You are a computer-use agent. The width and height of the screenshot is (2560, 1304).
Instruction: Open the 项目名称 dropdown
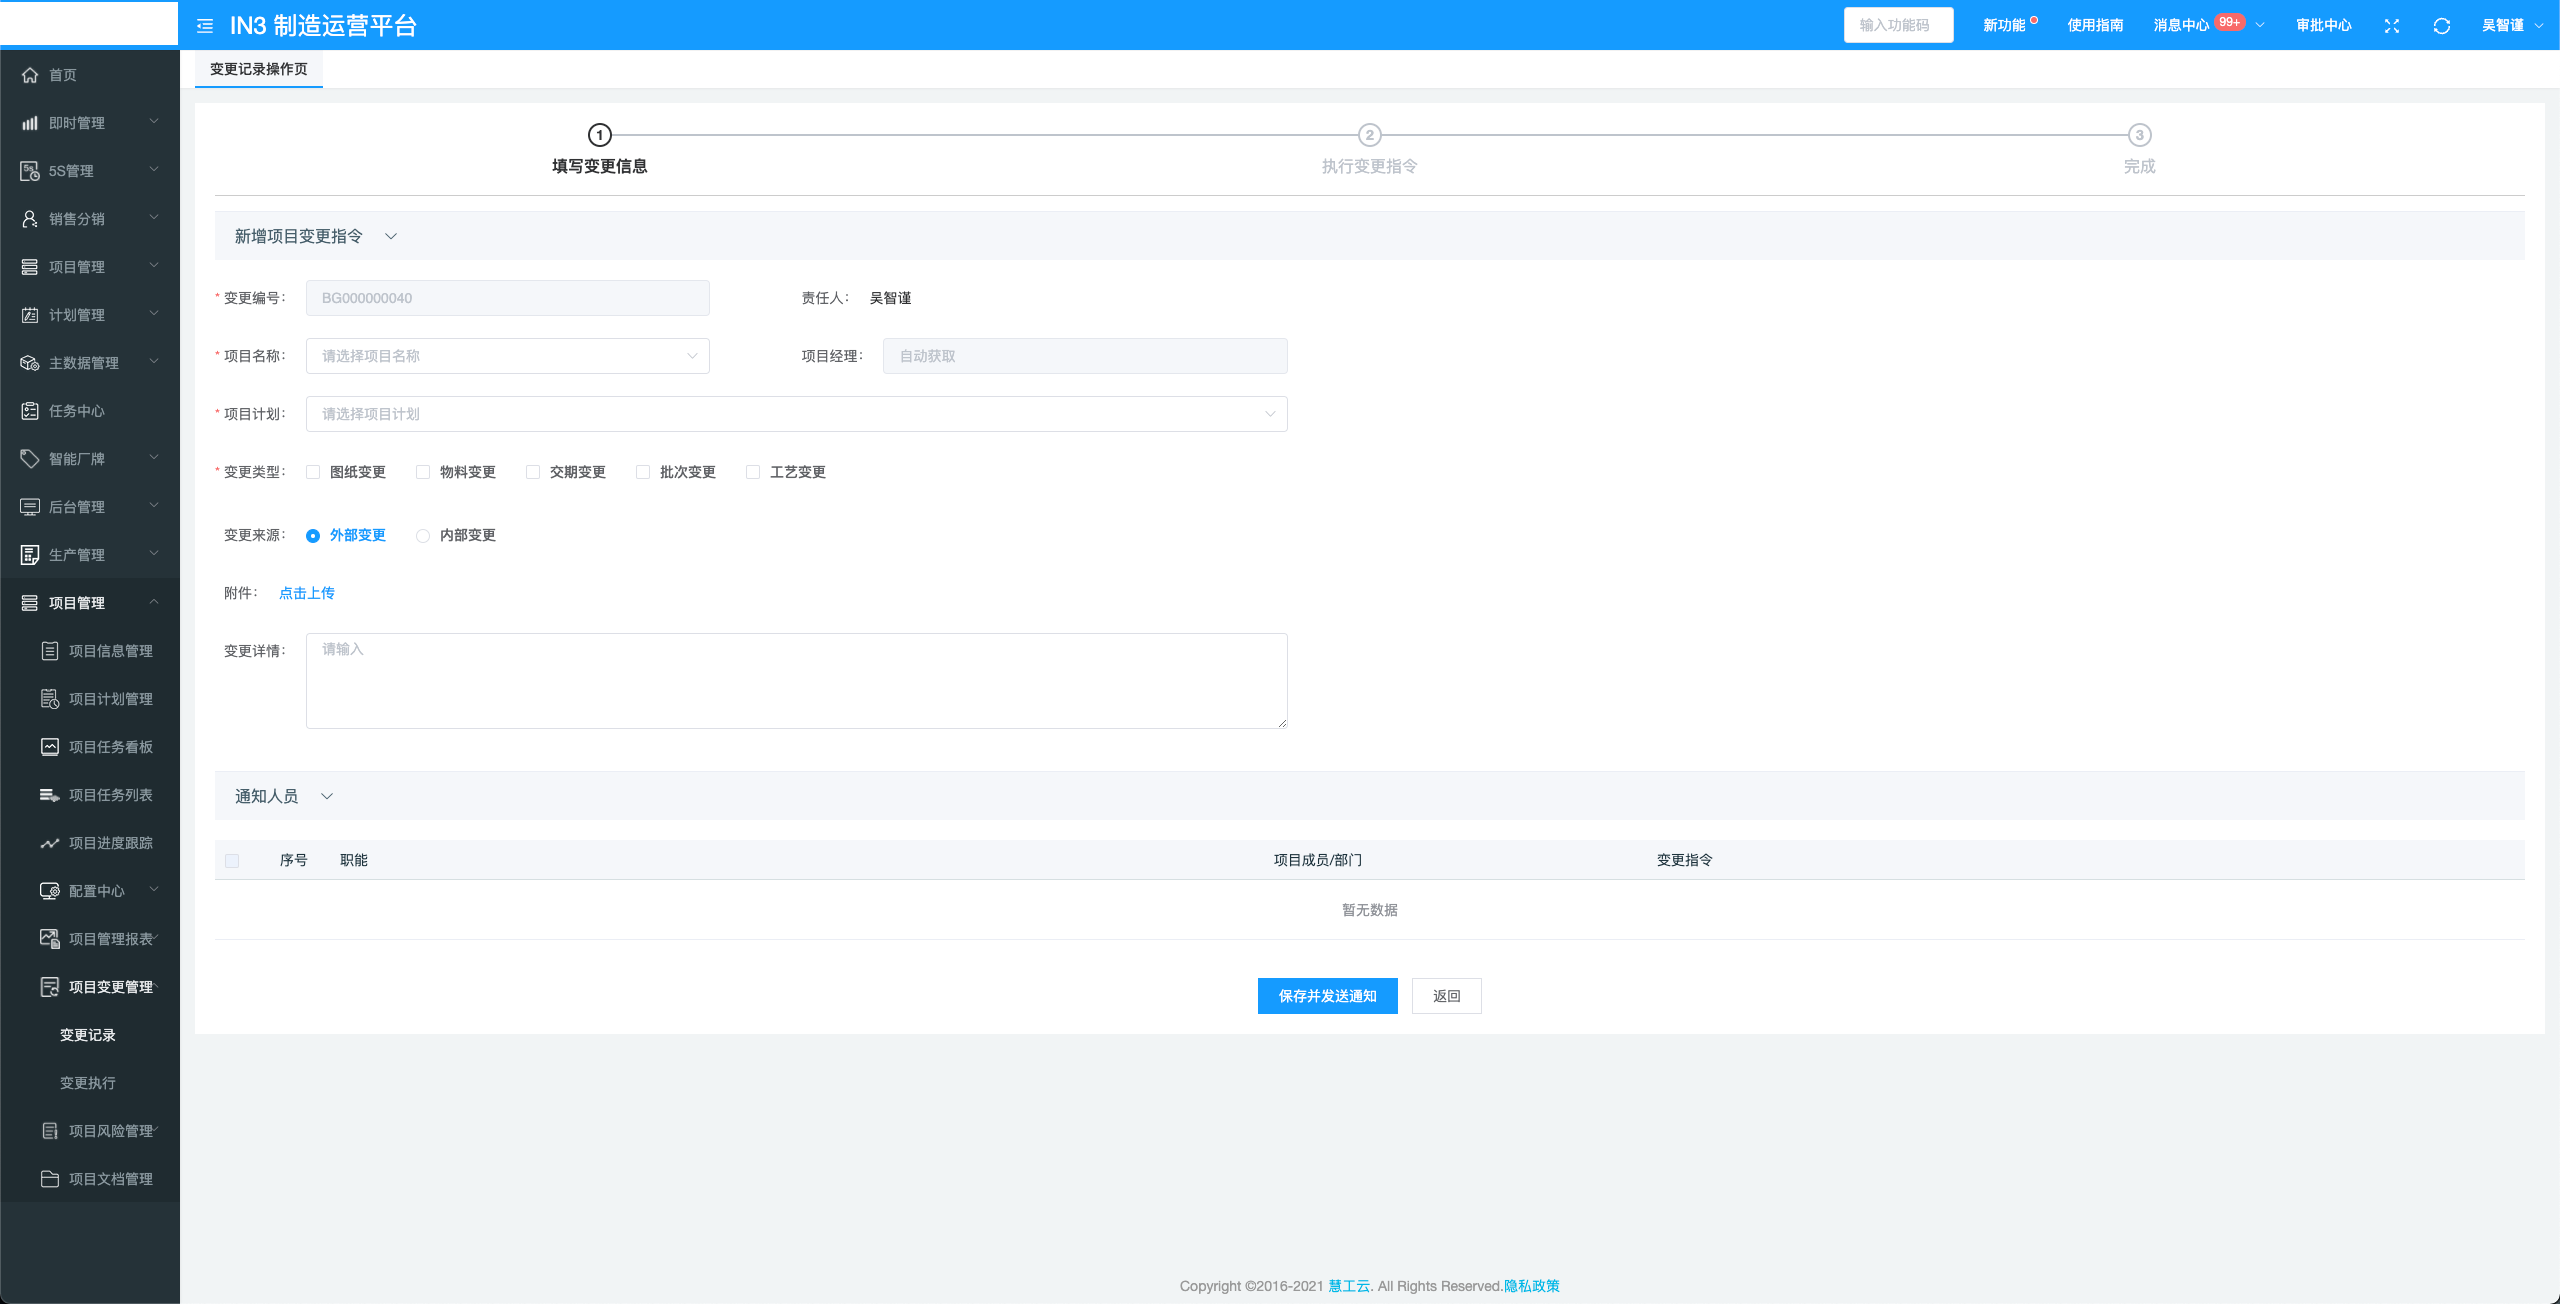tap(507, 356)
